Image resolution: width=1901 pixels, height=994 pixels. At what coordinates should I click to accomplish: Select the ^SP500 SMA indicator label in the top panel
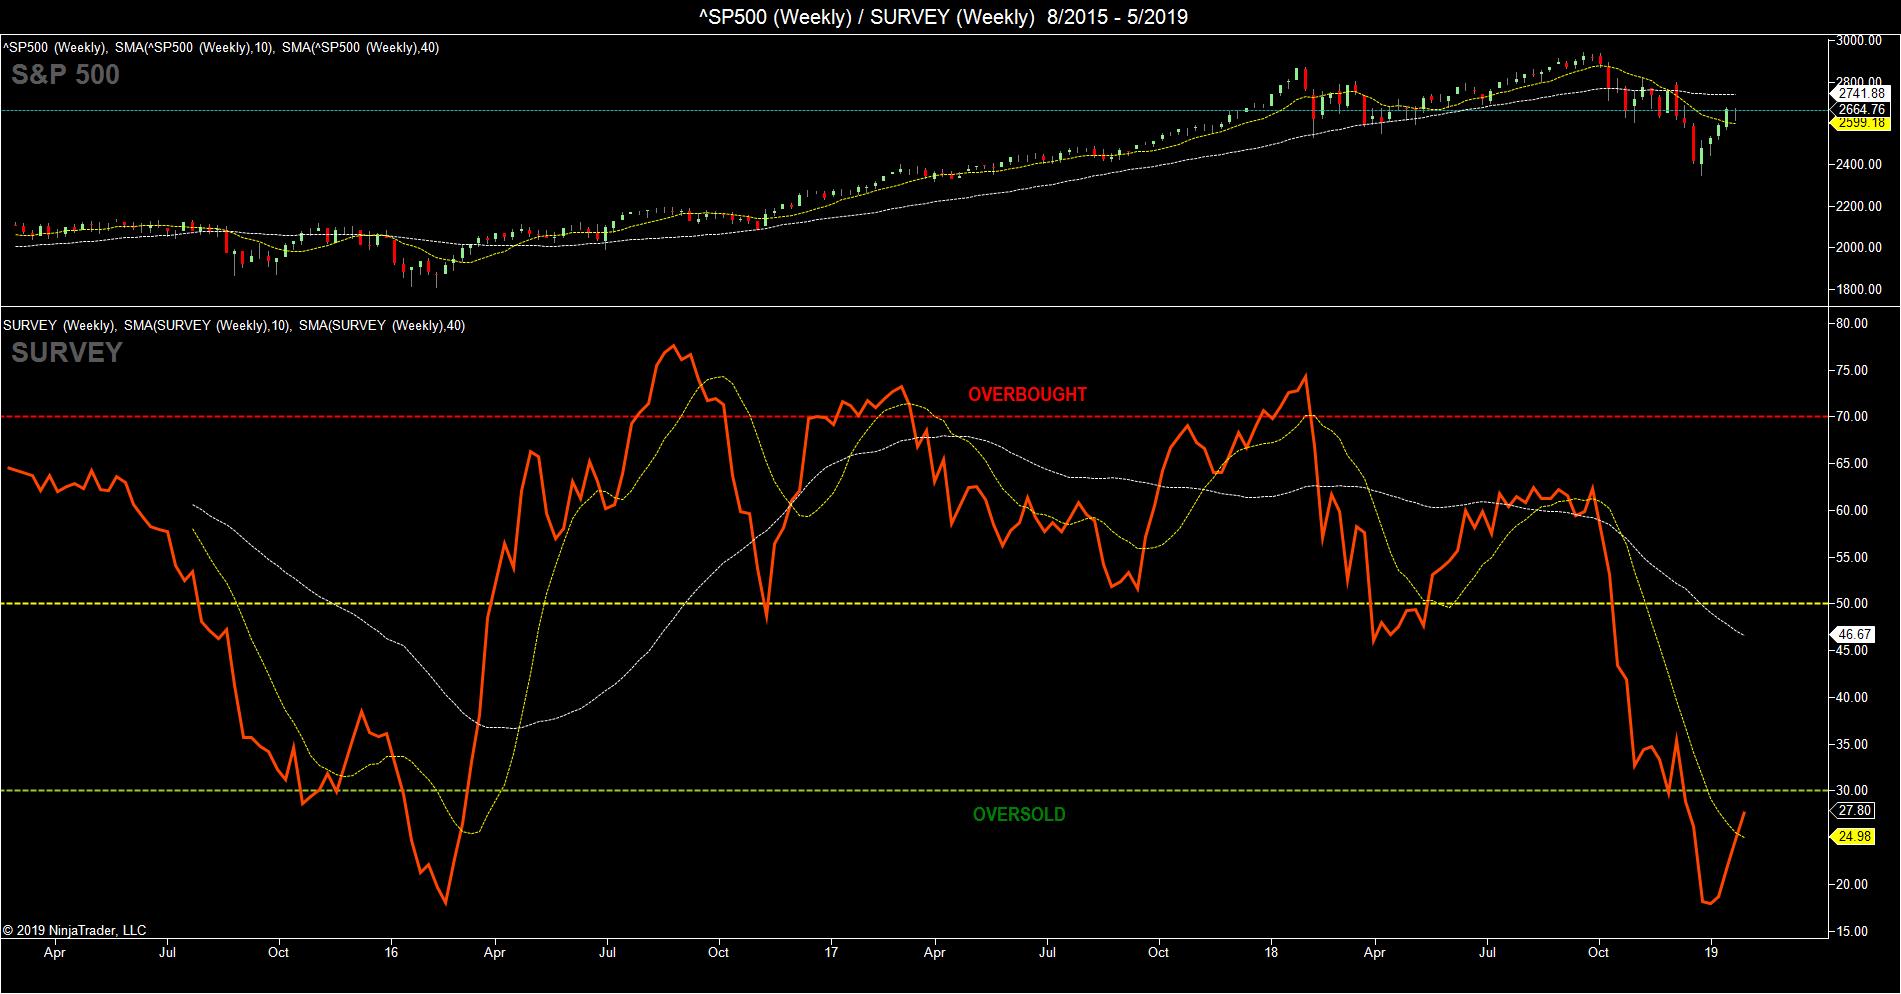pos(221,47)
